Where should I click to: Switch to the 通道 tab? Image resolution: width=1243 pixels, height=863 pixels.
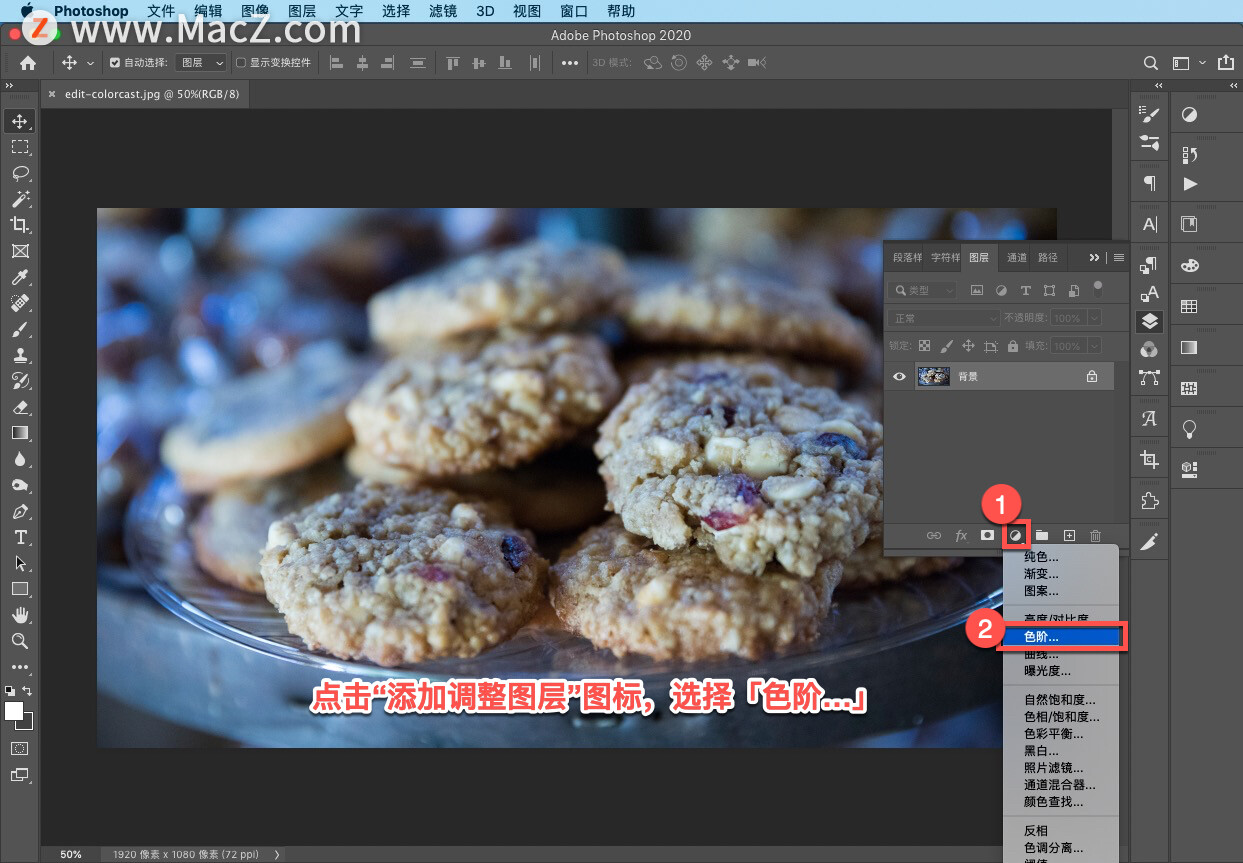point(1016,257)
